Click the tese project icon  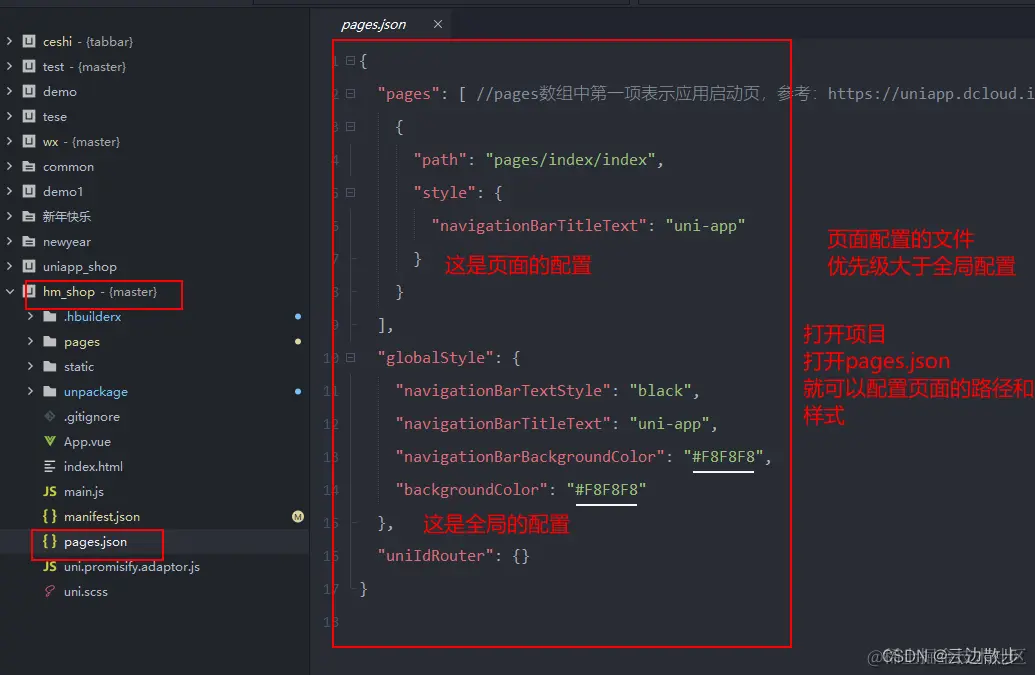click(x=29, y=116)
